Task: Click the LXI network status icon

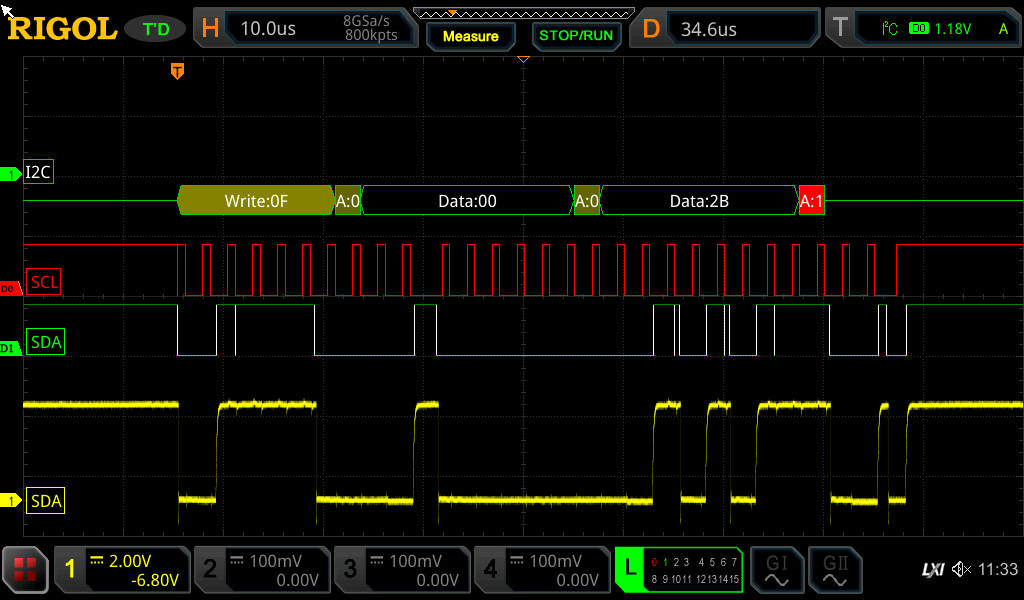Action: pyautogui.click(x=934, y=570)
